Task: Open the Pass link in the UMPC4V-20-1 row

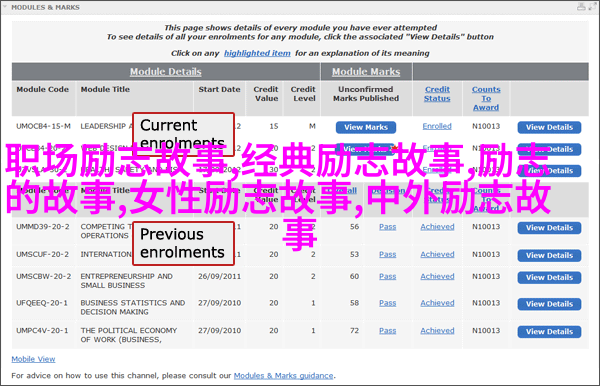Action: [x=388, y=331]
